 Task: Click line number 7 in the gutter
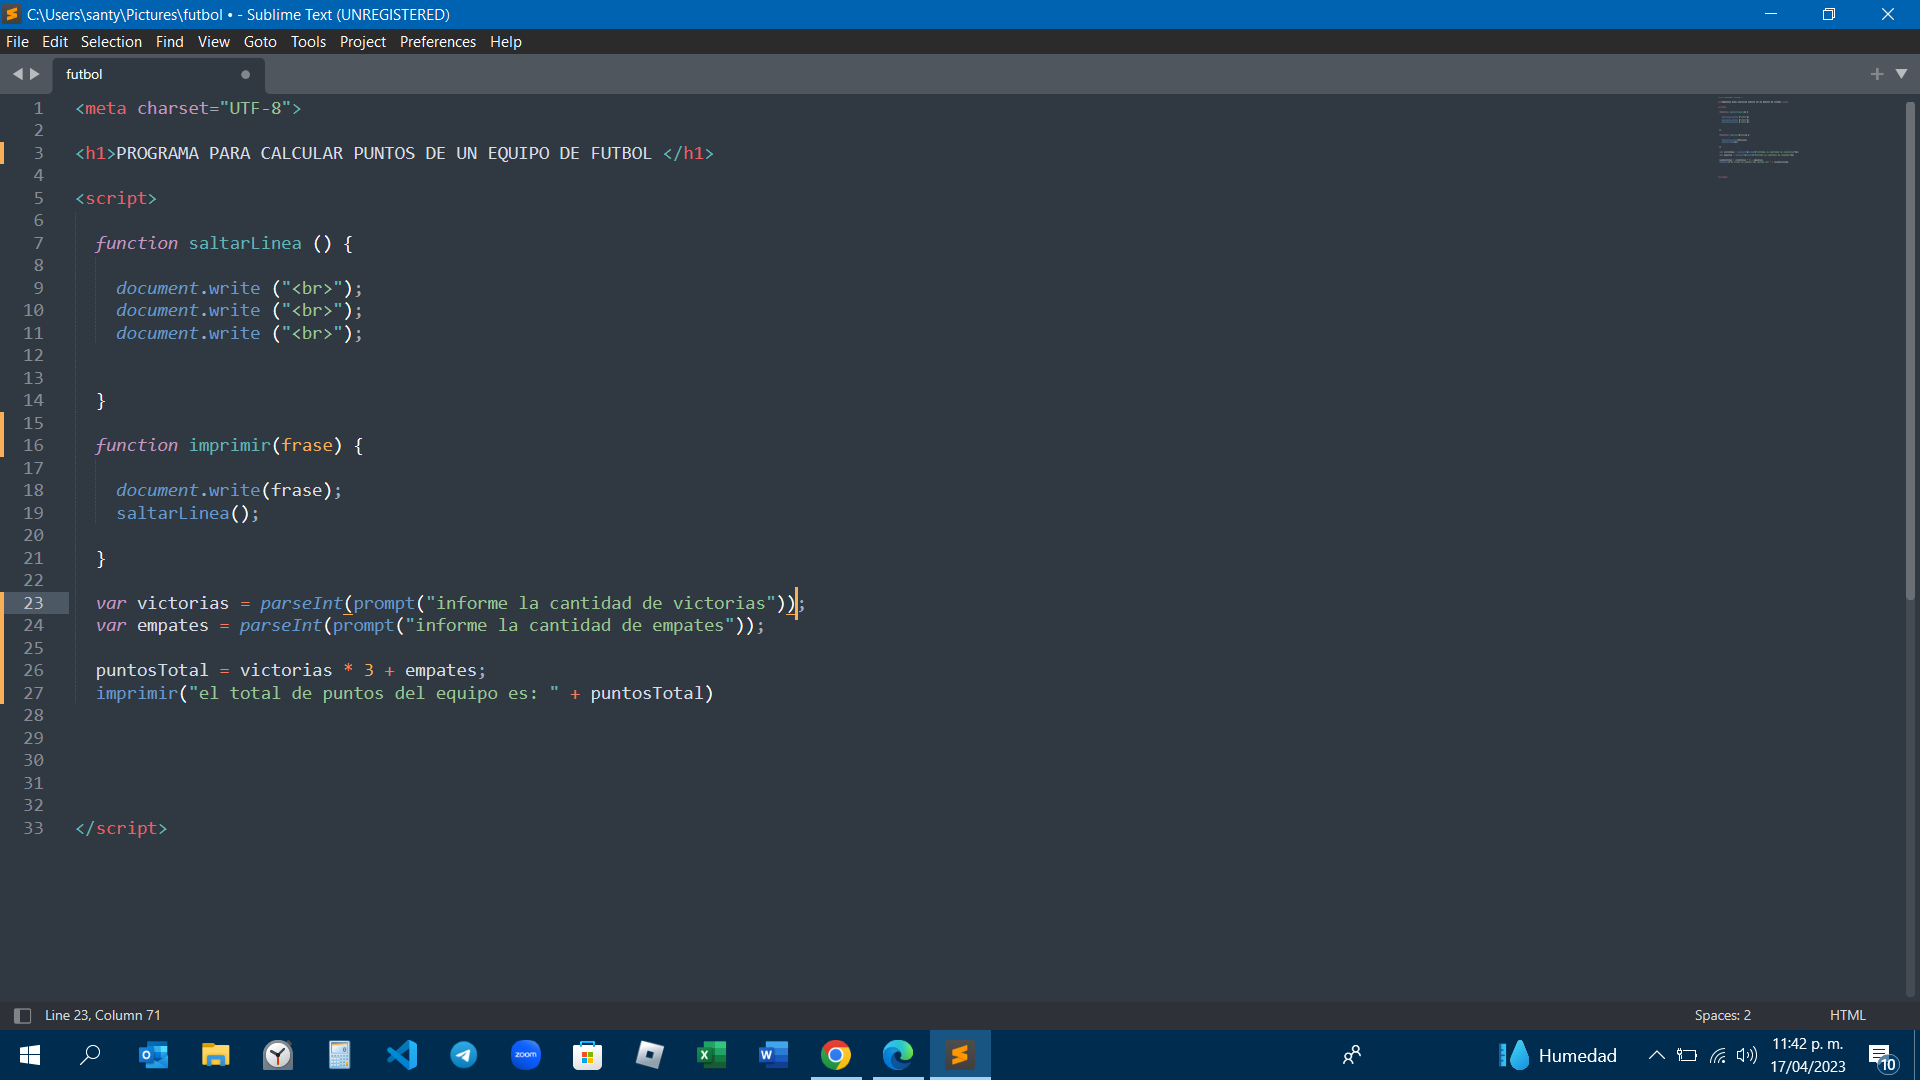point(39,243)
